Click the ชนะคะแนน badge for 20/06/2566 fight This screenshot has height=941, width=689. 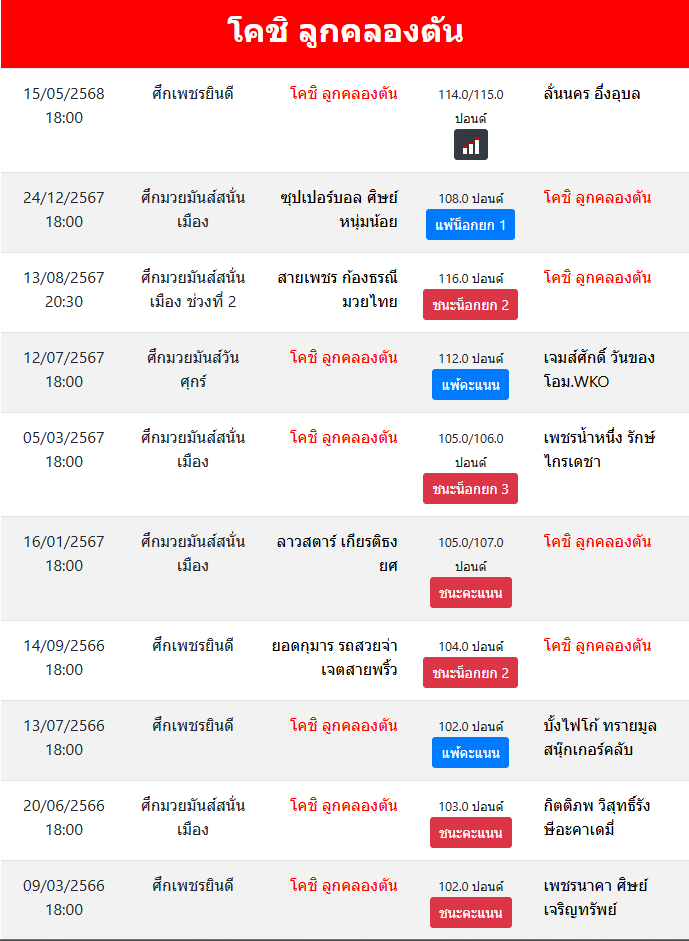click(x=471, y=832)
